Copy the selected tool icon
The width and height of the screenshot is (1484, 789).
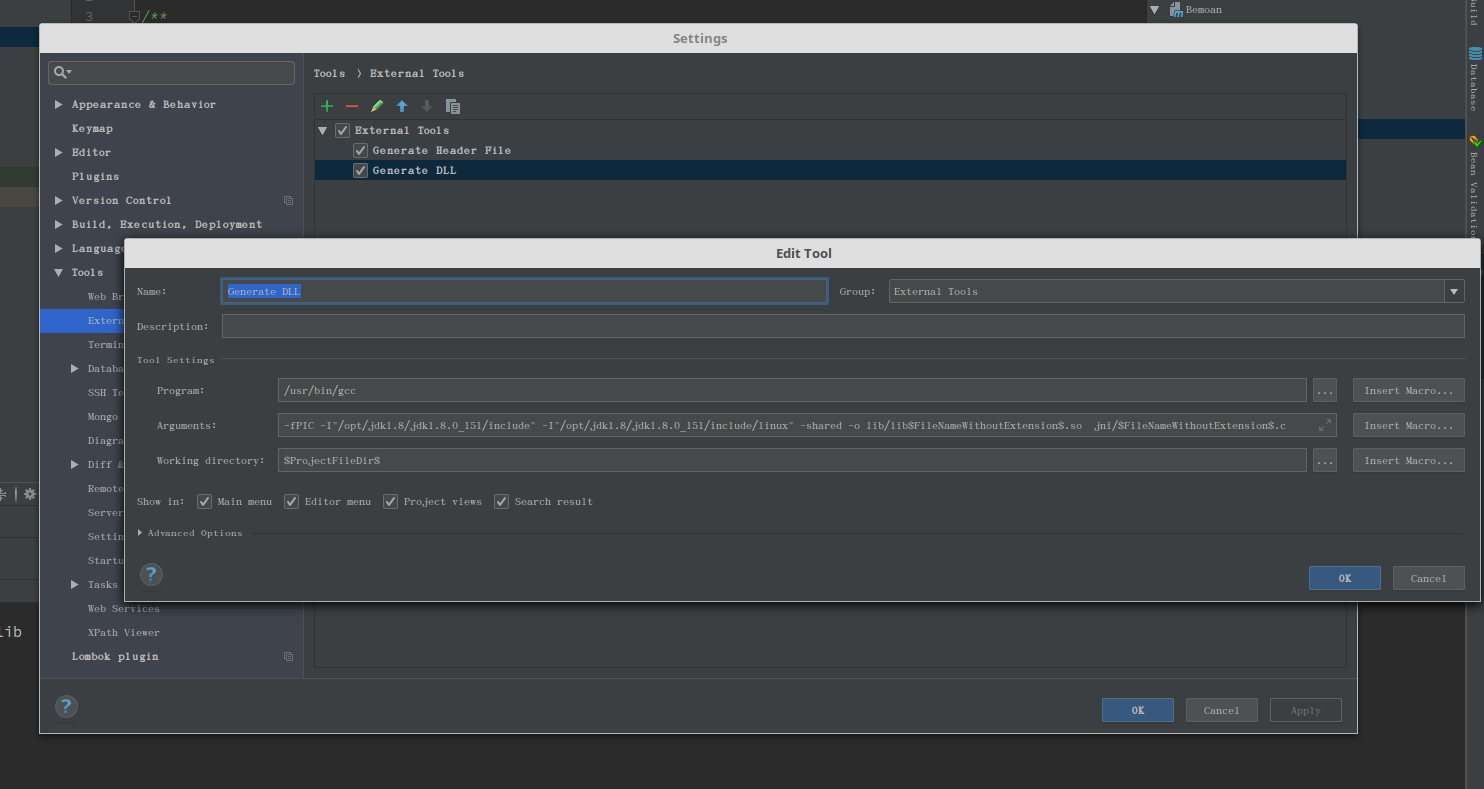pyautogui.click(x=453, y=106)
